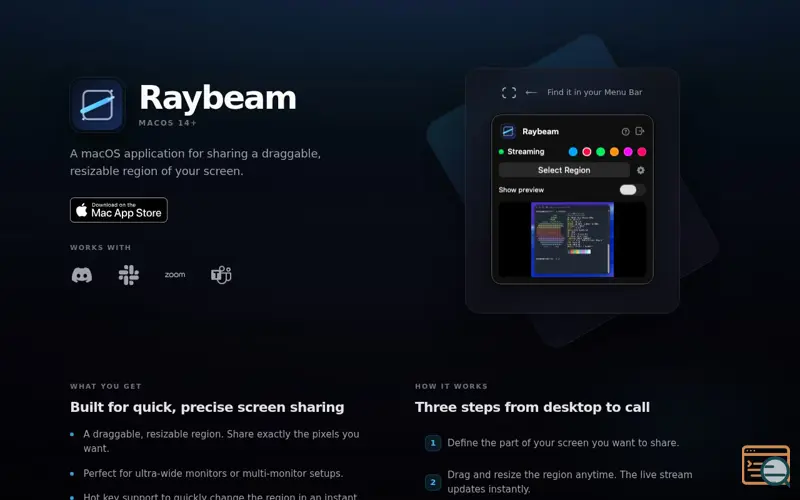
Task: Click the menu bar region-capture bracket icon
Action: click(x=509, y=92)
